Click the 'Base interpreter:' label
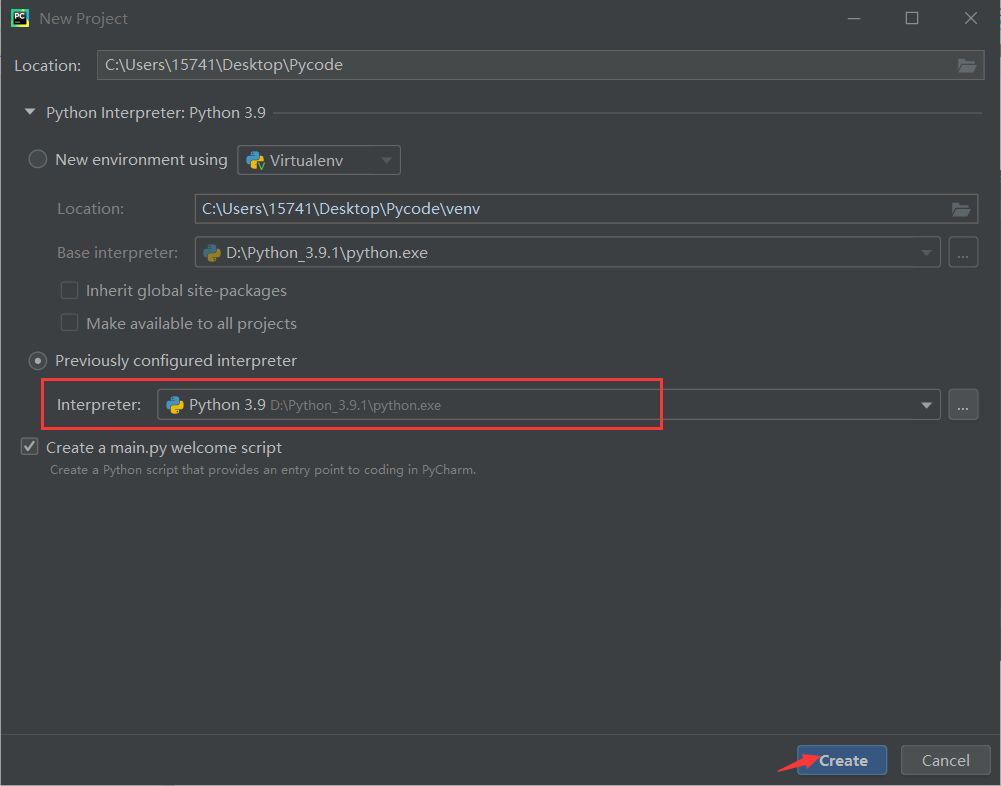Image resolution: width=1001 pixels, height=786 pixels. coord(117,253)
